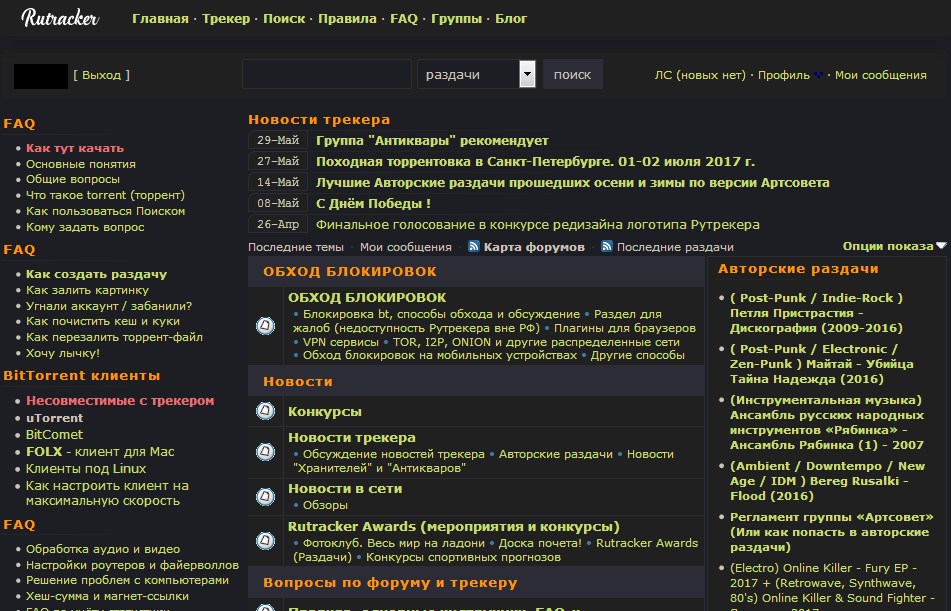Click the RSS icon beside Карта форумов
This screenshot has width=951, height=611.
[473, 246]
